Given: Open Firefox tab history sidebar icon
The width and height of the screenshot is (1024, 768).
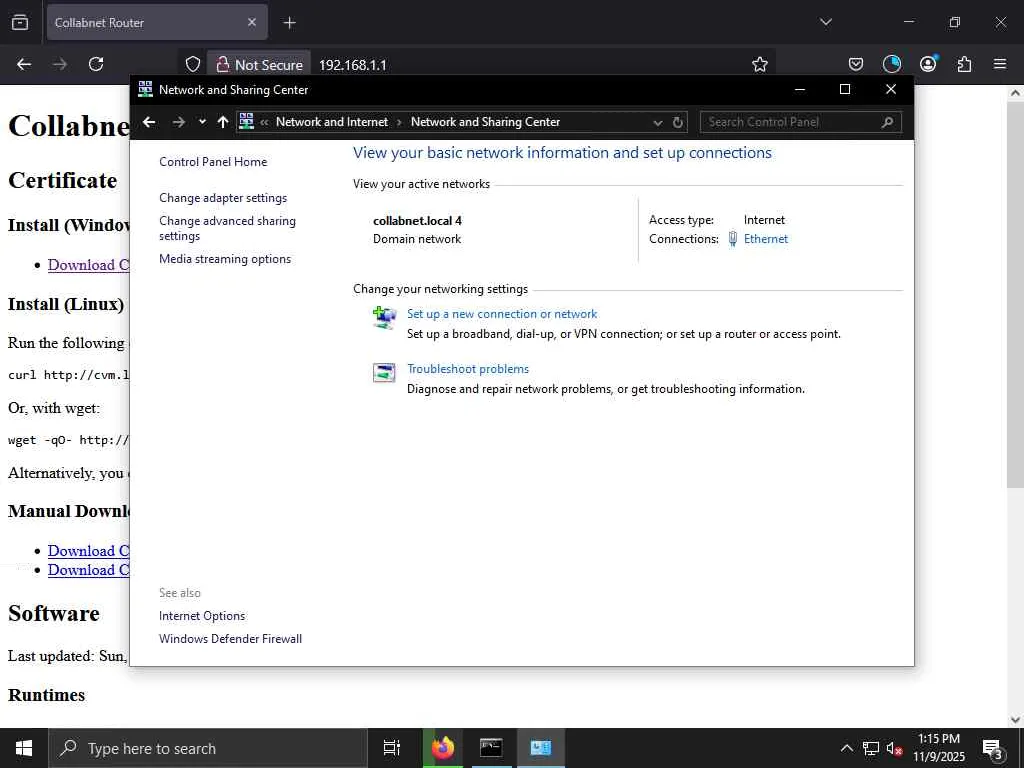Looking at the screenshot, I should pyautogui.click(x=20, y=22).
